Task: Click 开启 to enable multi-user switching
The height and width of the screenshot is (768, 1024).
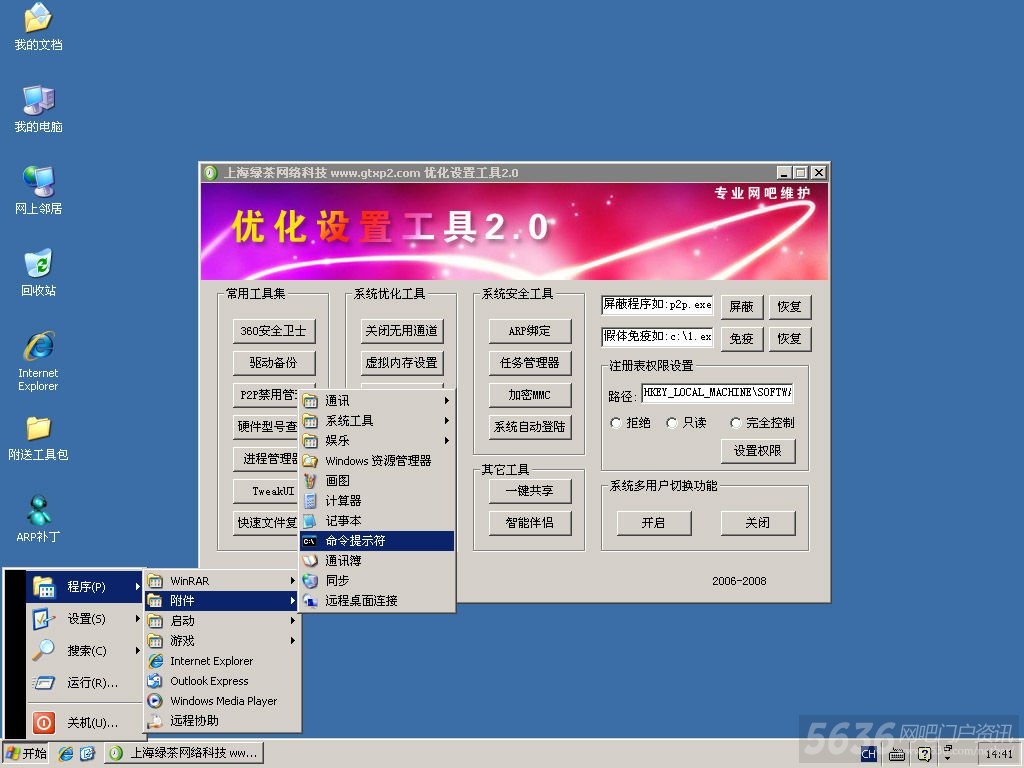Action: pos(654,522)
